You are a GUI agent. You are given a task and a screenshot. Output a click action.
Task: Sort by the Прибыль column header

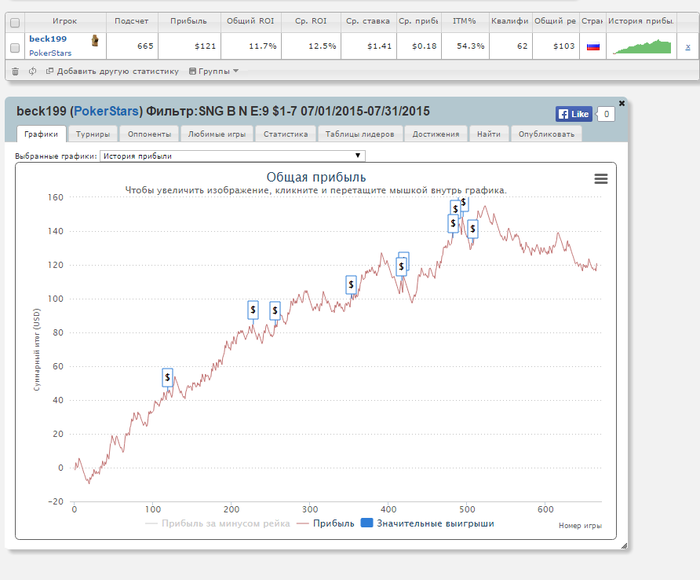click(188, 21)
